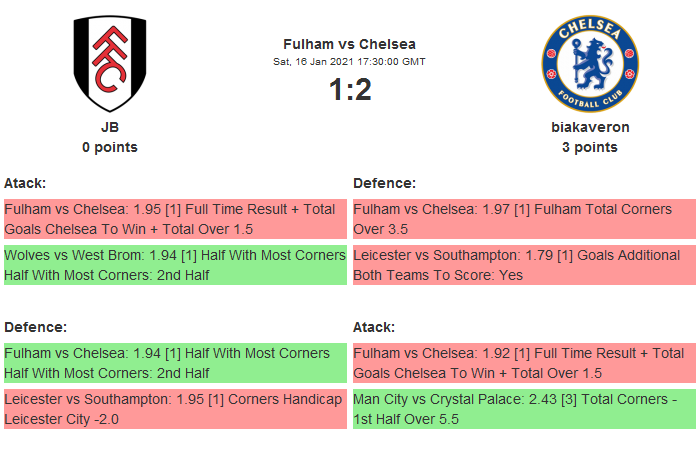This screenshot has height=460, width=700.
Task: Click JB's Atack section heading
Action: 25,183
